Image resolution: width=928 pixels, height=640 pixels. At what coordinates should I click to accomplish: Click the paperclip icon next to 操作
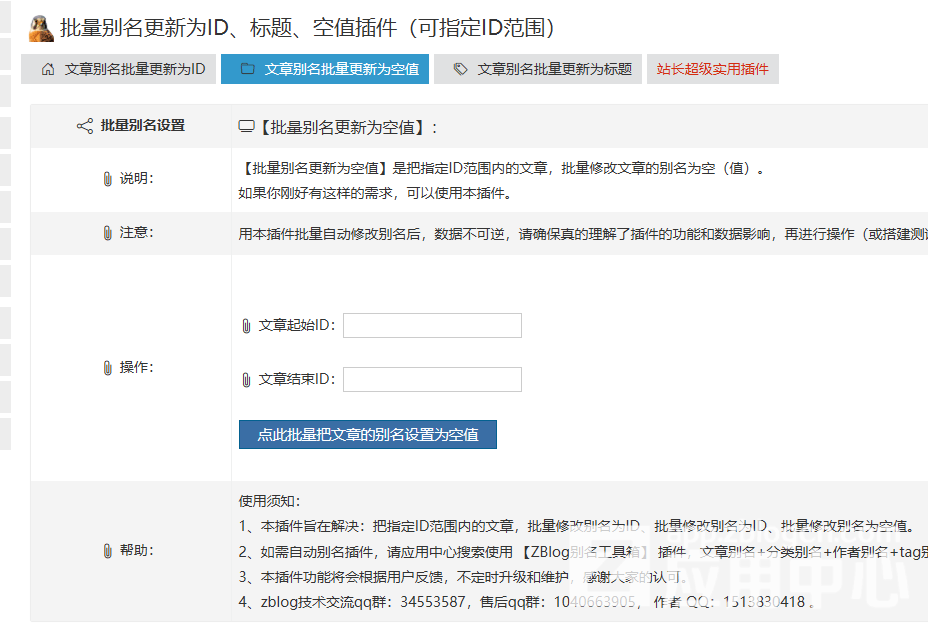tap(107, 368)
